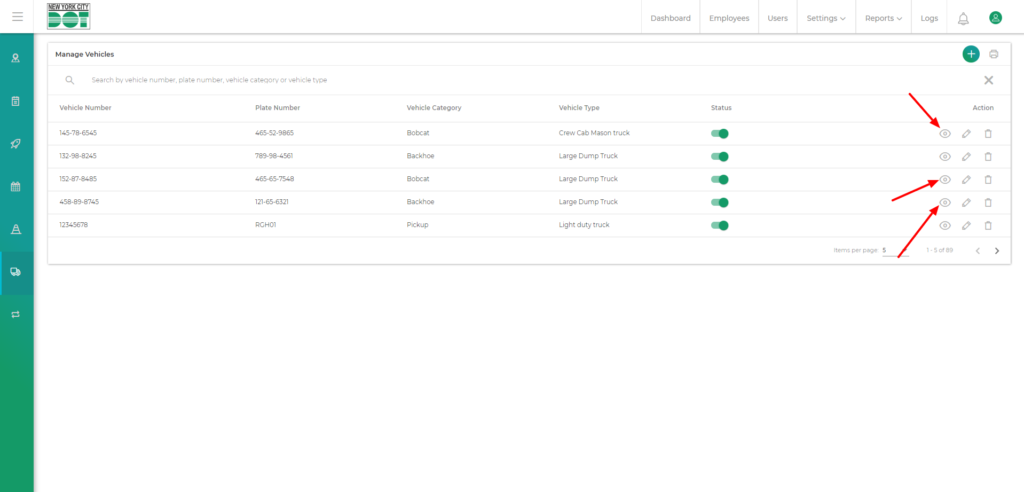Expand the Settings dropdown menu
Viewport: 1024px width, 492px height.
826,18
